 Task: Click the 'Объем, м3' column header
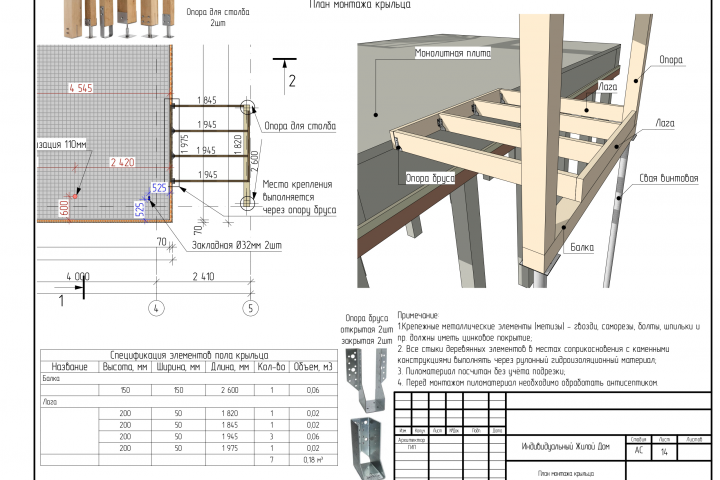(313, 367)
